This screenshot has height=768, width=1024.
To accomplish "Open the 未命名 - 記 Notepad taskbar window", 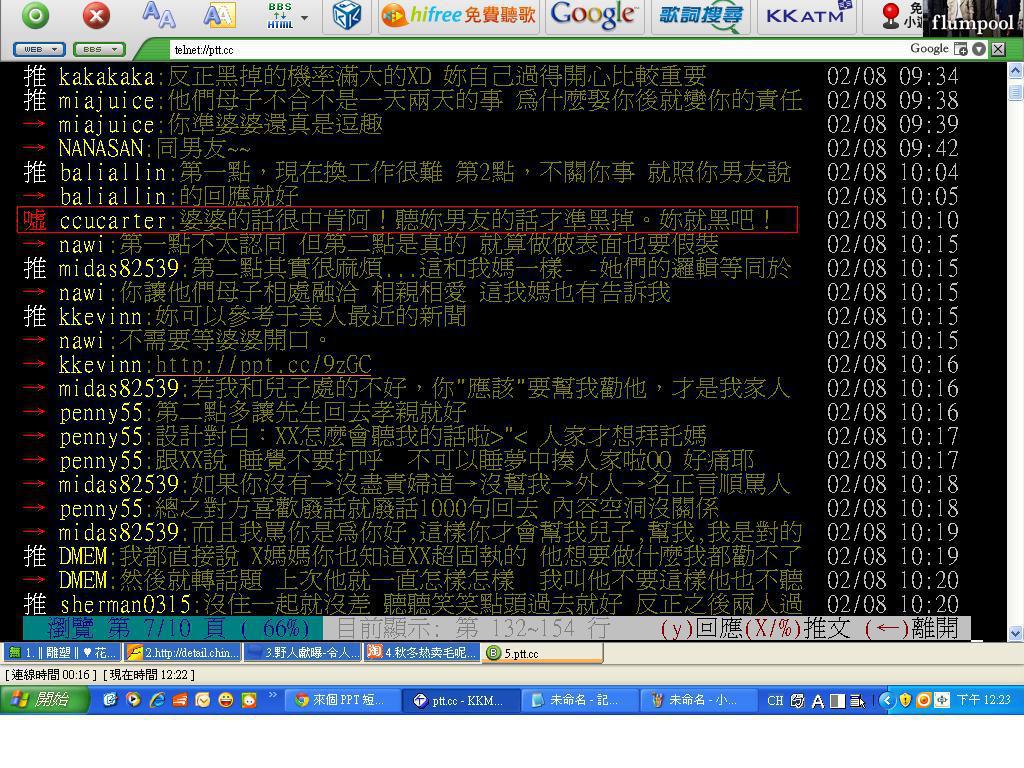I will click(x=580, y=700).
